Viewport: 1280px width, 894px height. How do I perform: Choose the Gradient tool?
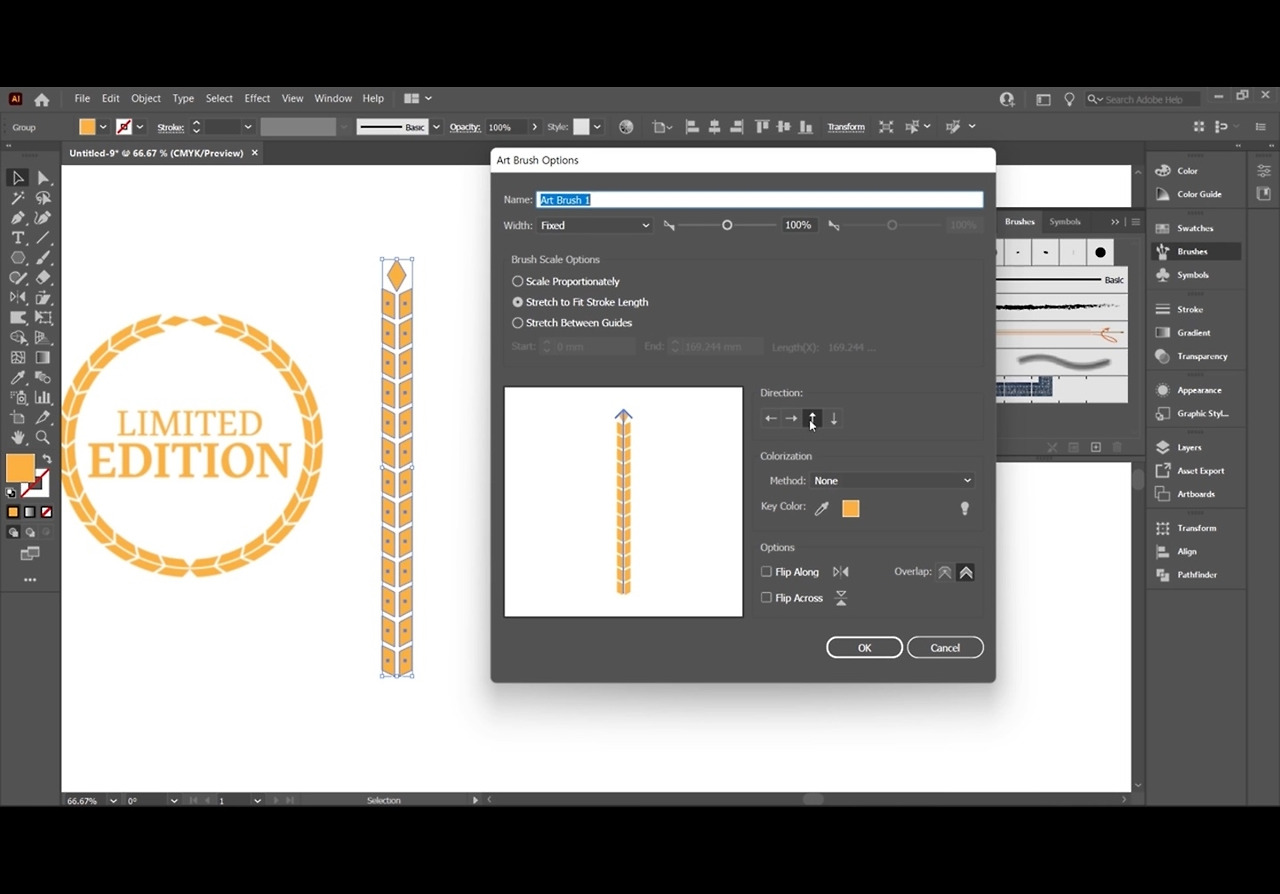(43, 357)
